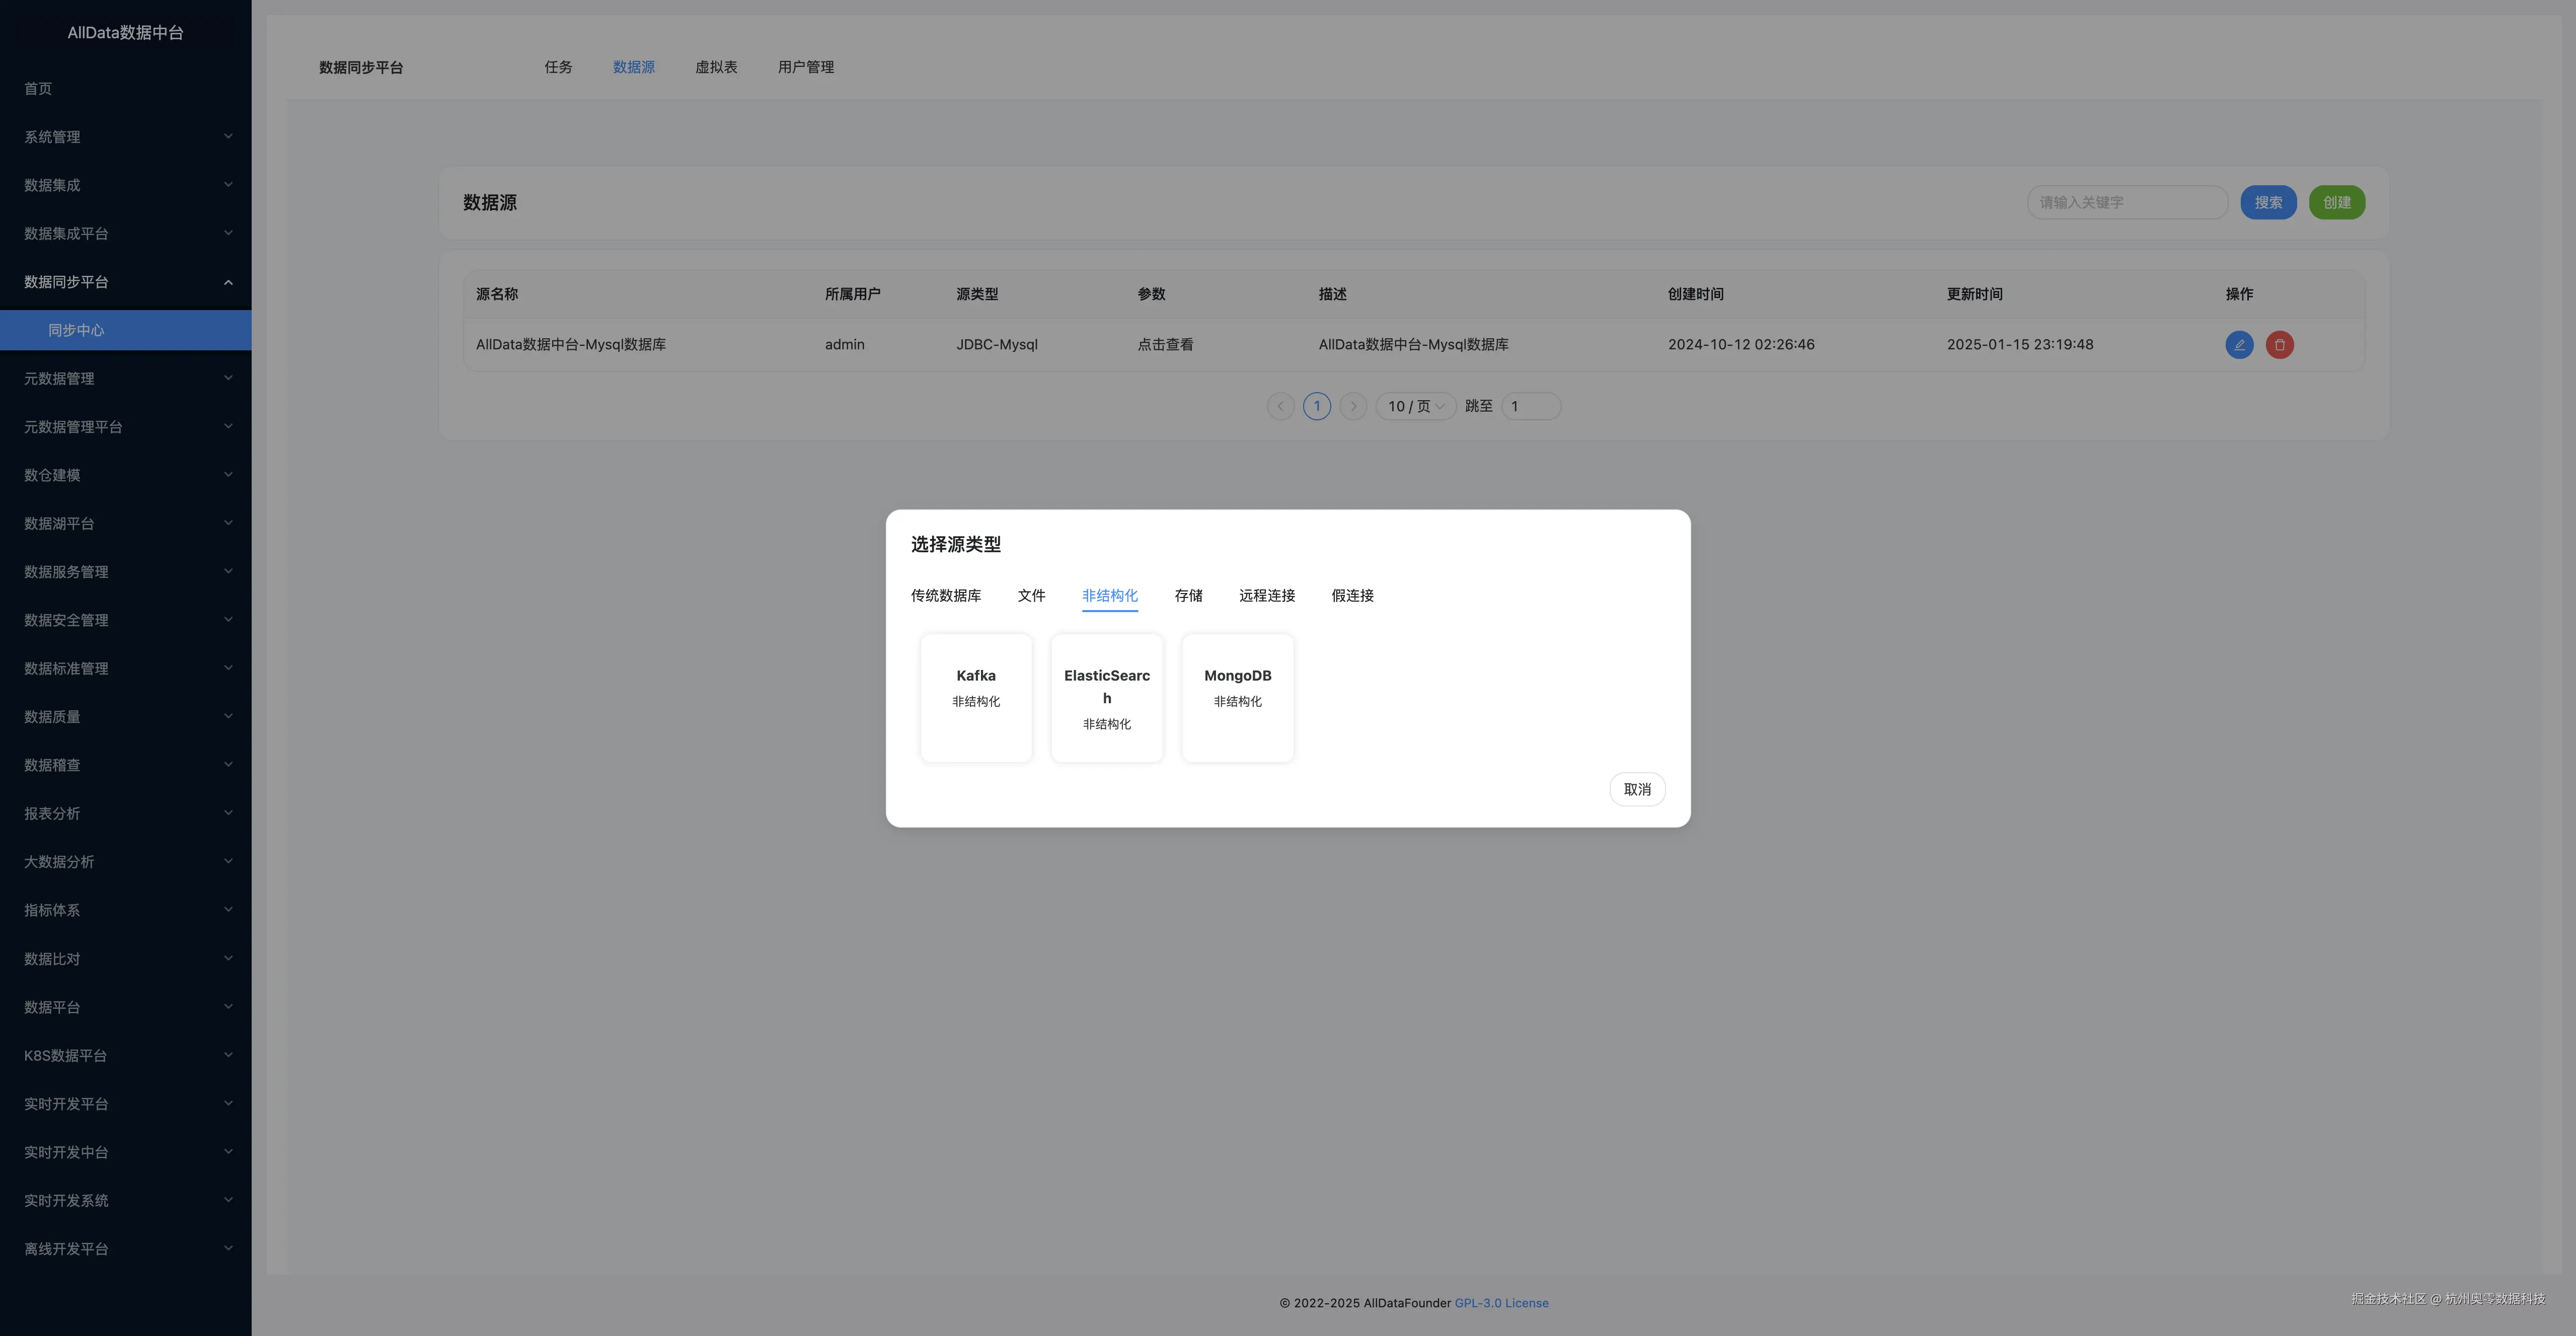Go to previous page arrow
Viewport: 2576px width, 1336px height.
click(1280, 406)
